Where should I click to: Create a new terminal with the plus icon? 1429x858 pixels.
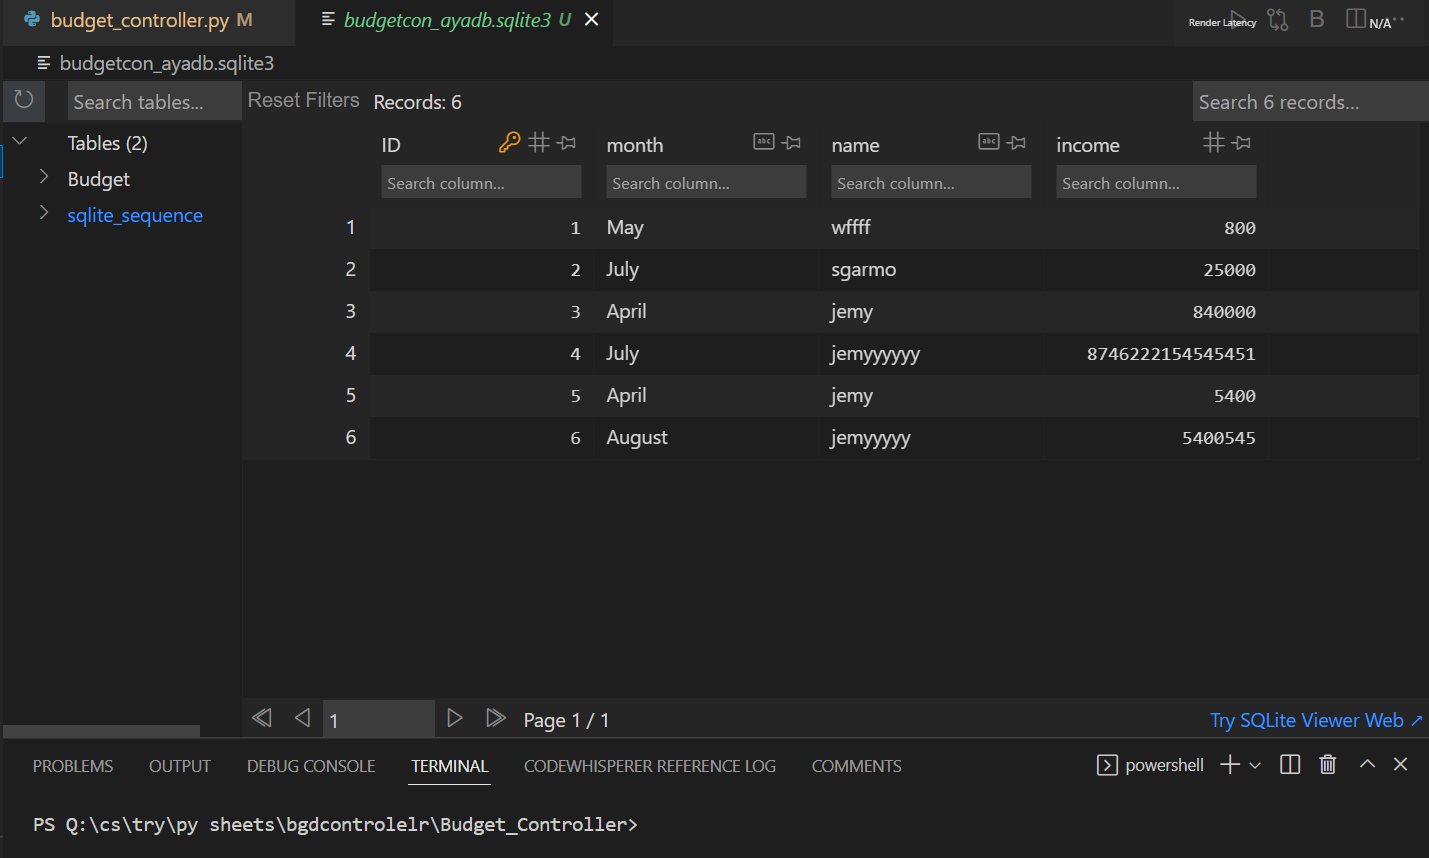tap(1228, 764)
